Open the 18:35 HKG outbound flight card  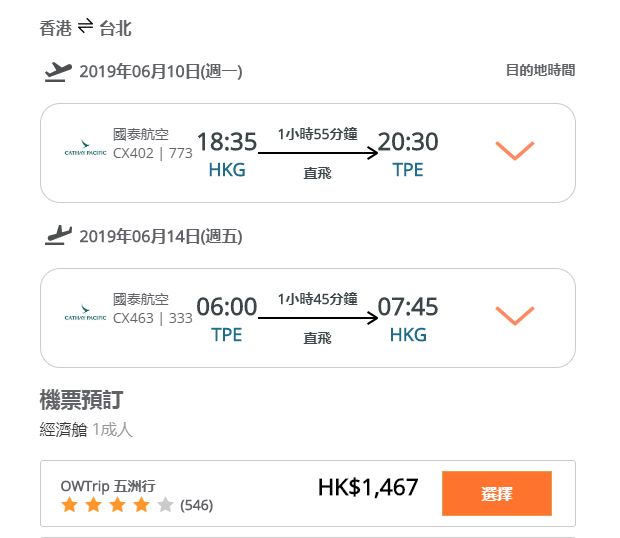[308, 153]
